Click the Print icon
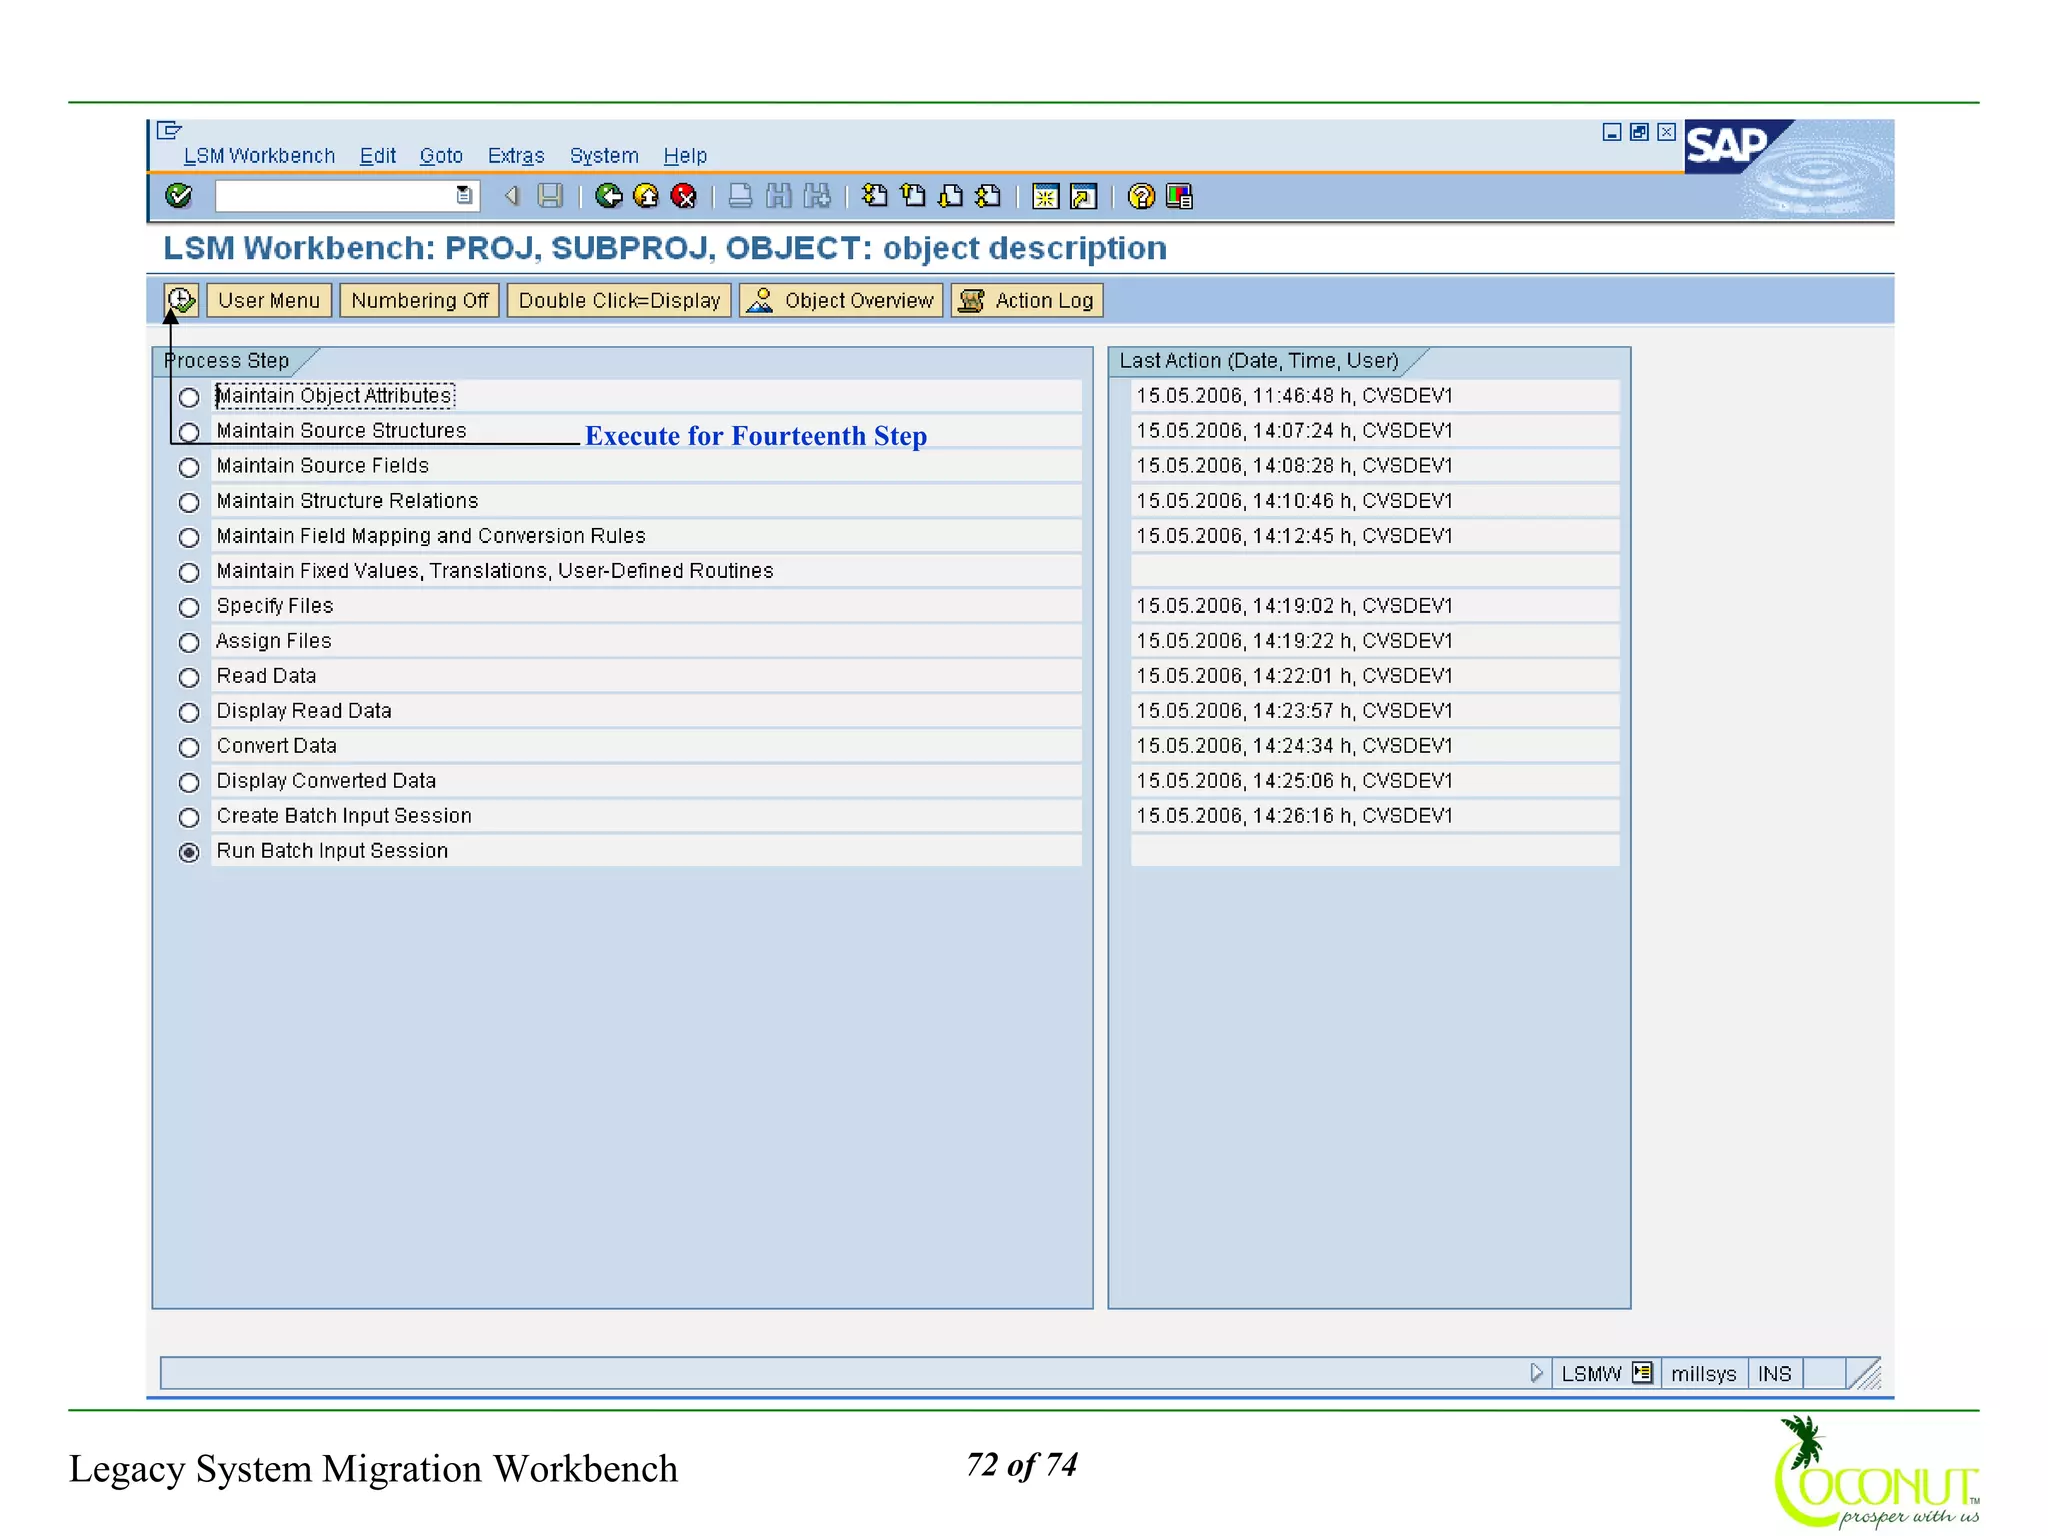Screen dimensions: 2048x1536 coord(740,196)
